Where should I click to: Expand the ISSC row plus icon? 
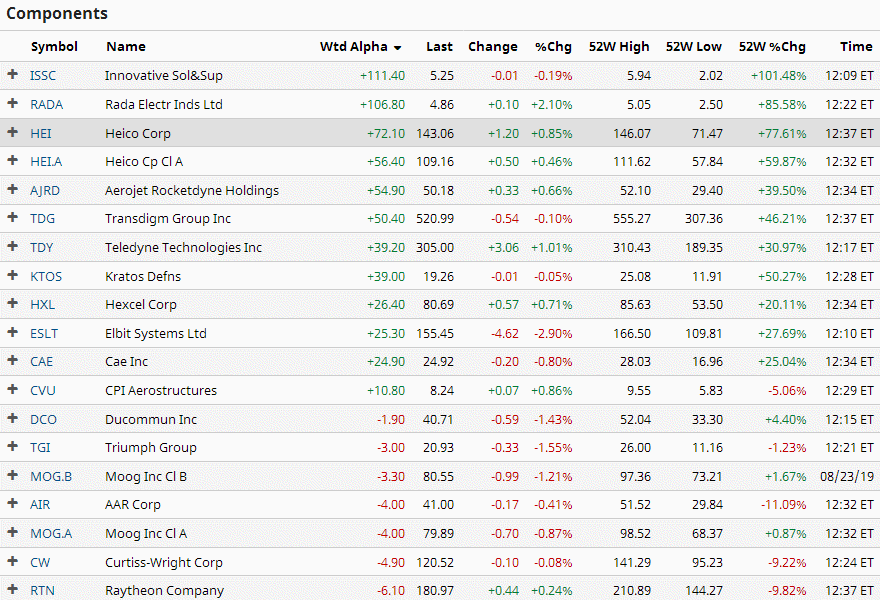[12, 74]
